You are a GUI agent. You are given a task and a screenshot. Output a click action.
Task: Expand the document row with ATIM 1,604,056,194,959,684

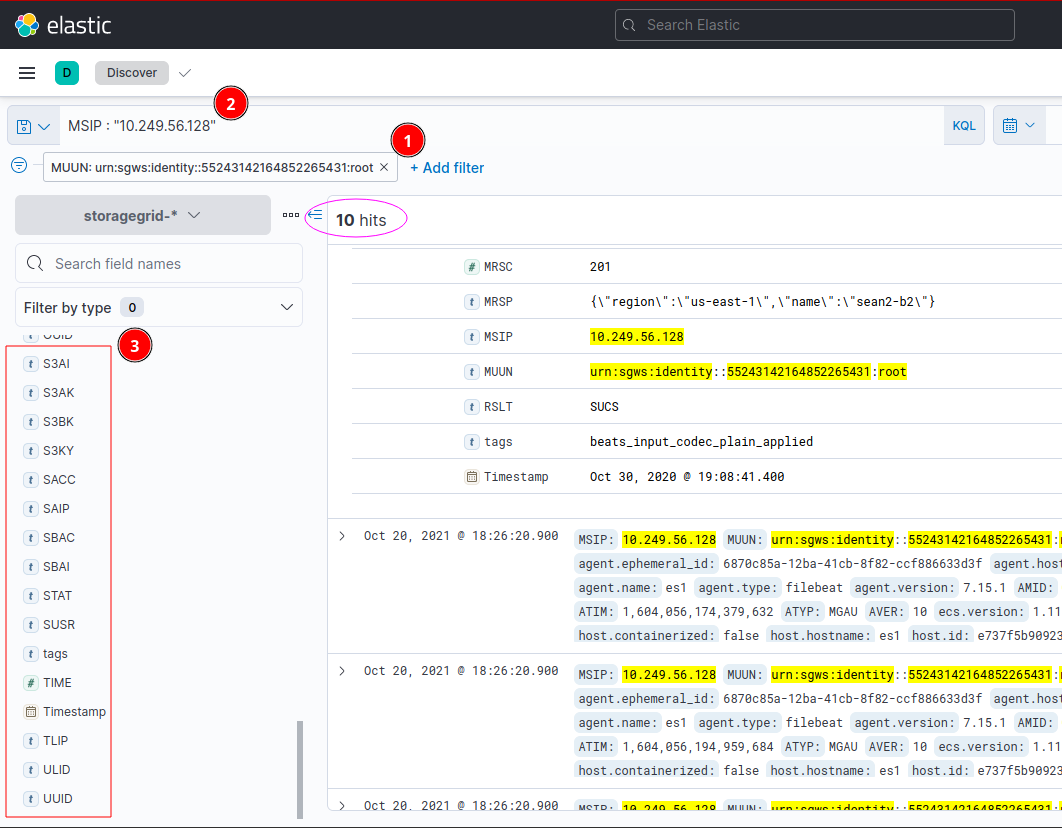[x=342, y=671]
